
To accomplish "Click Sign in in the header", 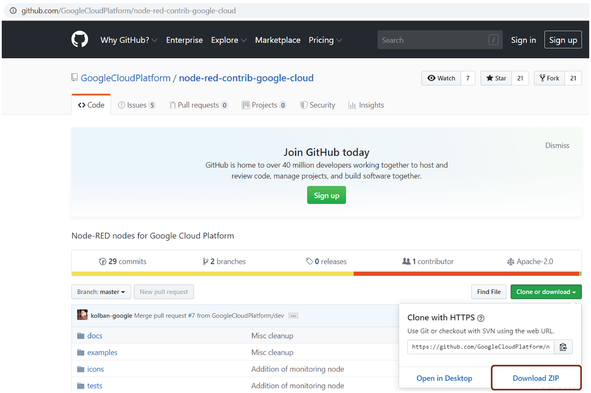I will 523,40.
